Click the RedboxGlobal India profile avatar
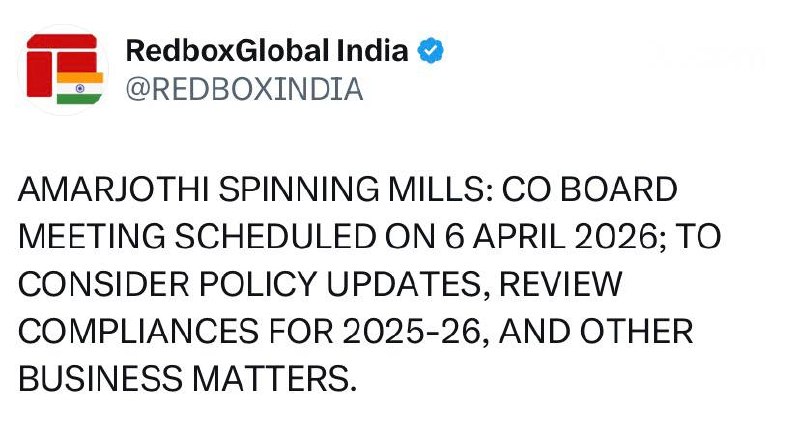 pyautogui.click(x=63, y=69)
